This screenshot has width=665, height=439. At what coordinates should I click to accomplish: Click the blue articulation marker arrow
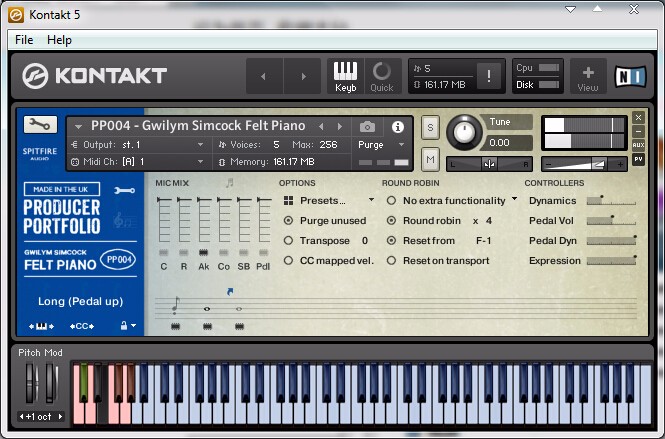[x=230, y=291]
